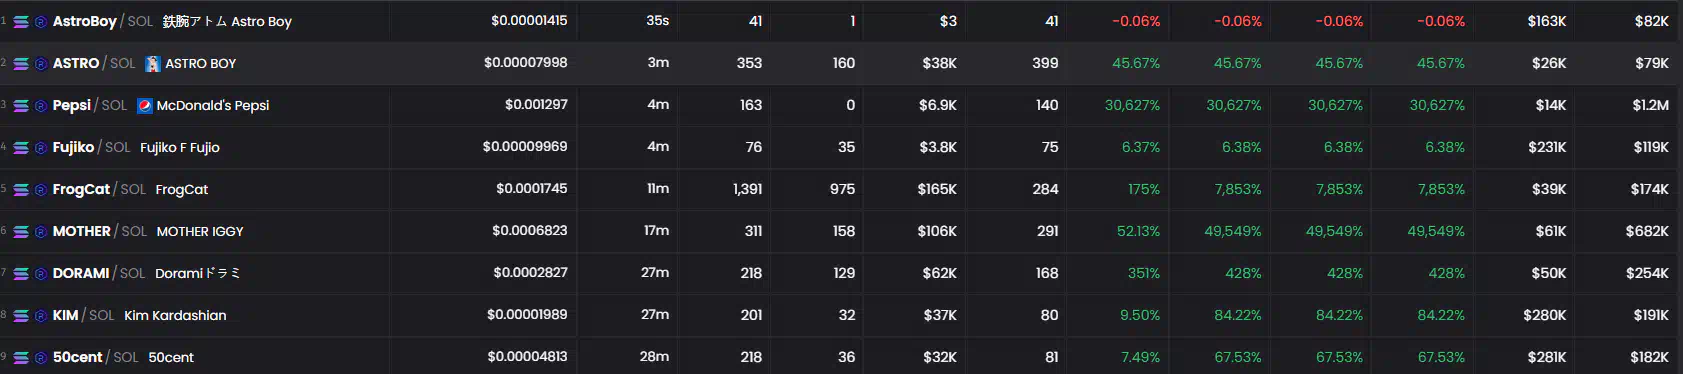The height and width of the screenshot is (374, 1683).
Task: Click the Solana chain icon in FrogCat row
Action: 21,189
